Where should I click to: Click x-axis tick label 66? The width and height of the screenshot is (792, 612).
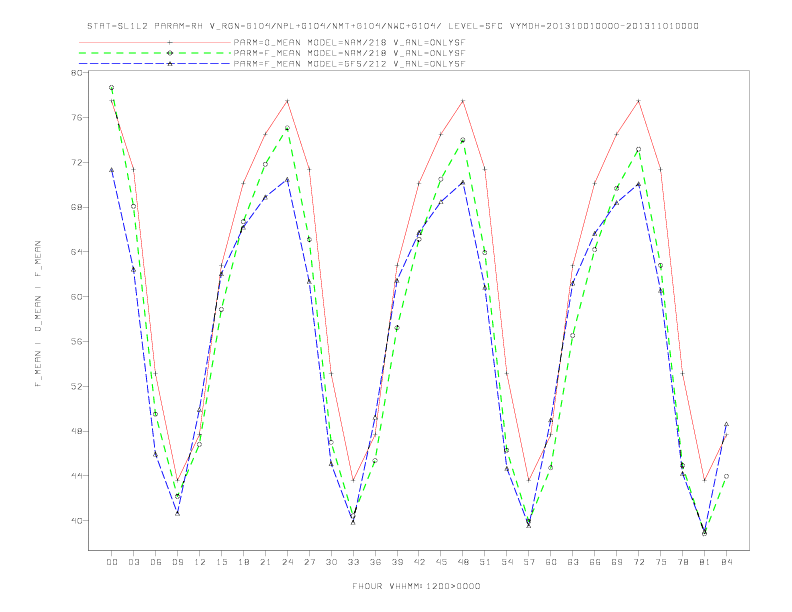[x=595, y=562]
